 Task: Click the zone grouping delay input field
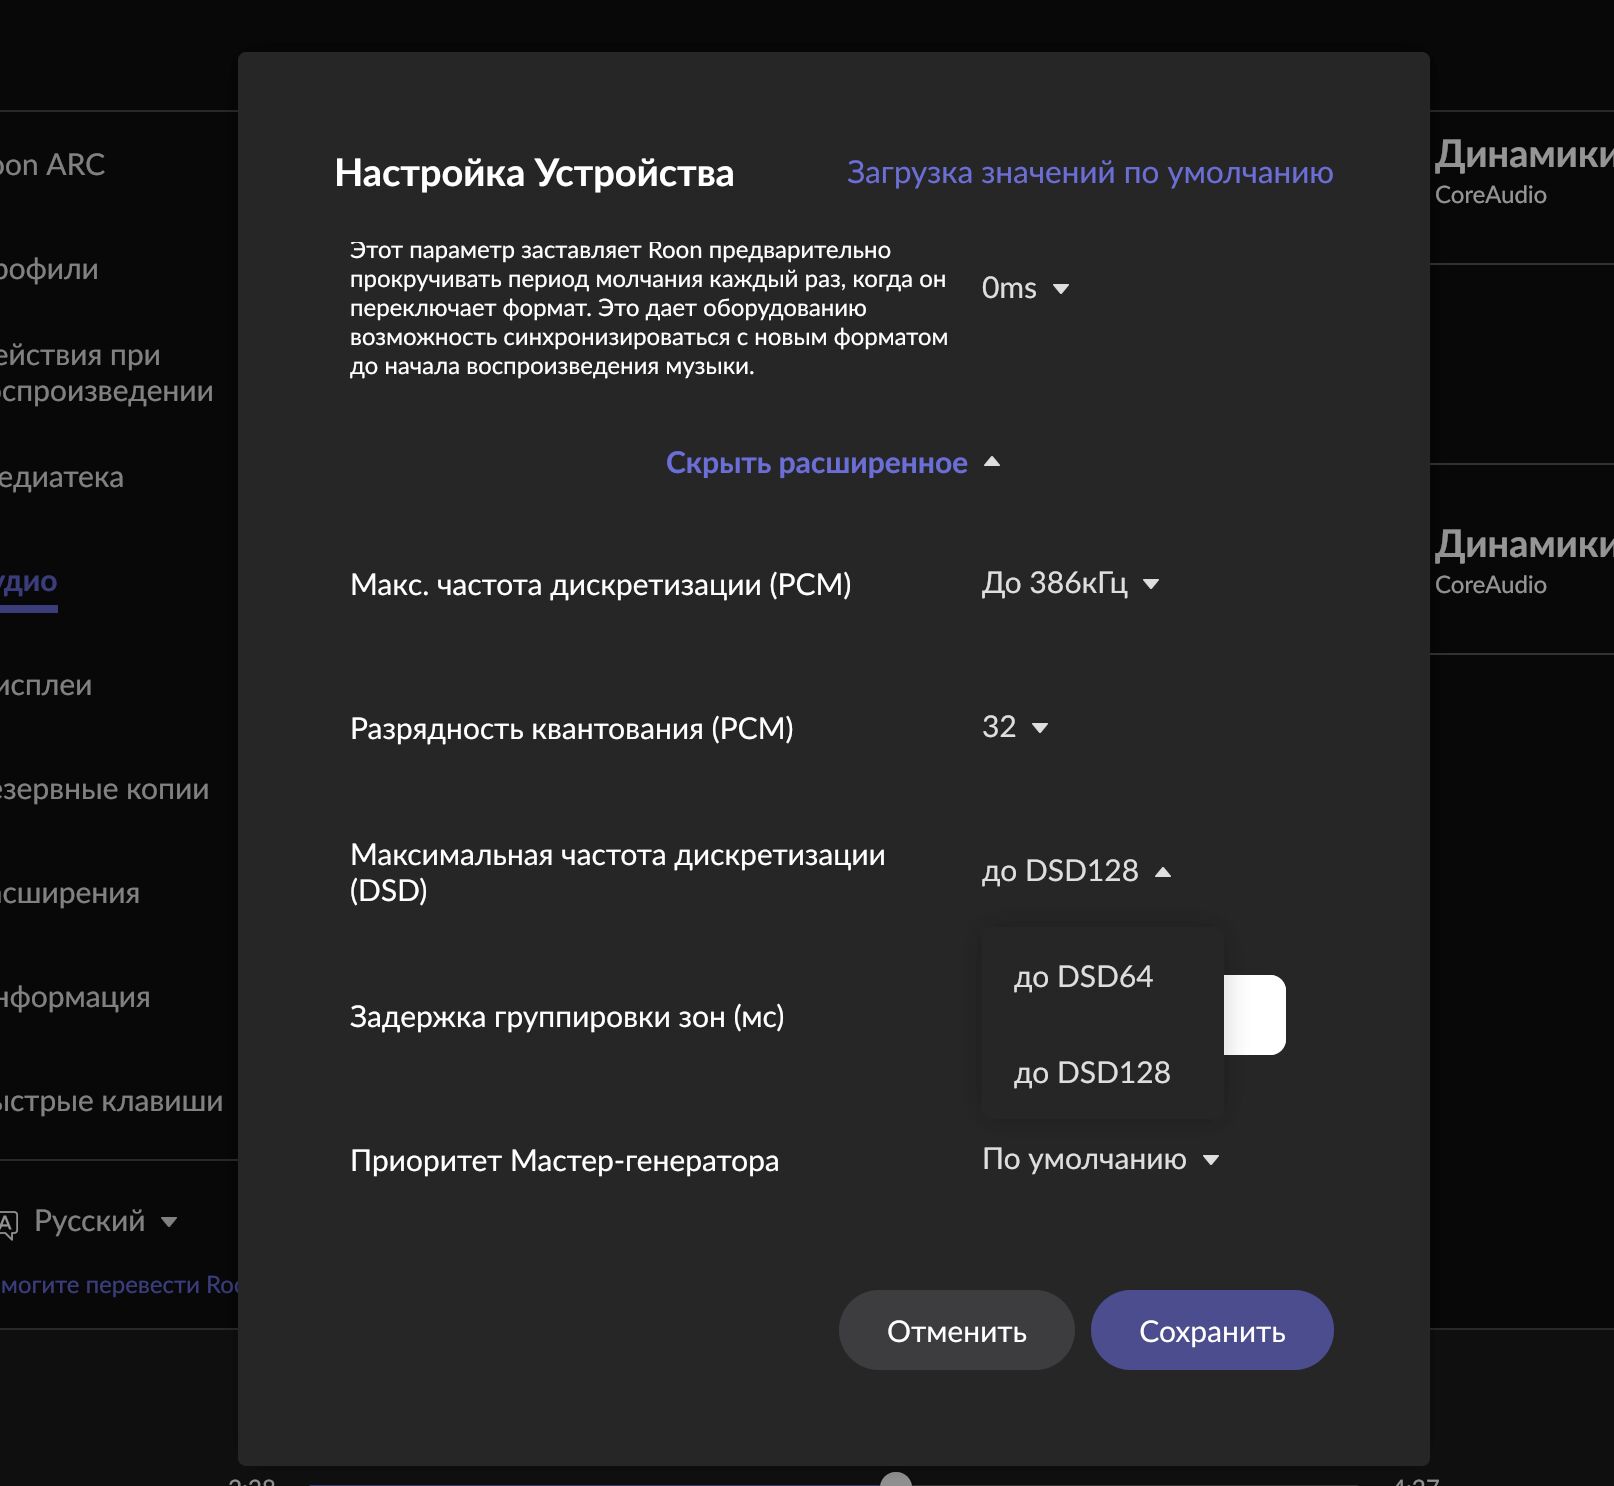[x=1255, y=1015]
